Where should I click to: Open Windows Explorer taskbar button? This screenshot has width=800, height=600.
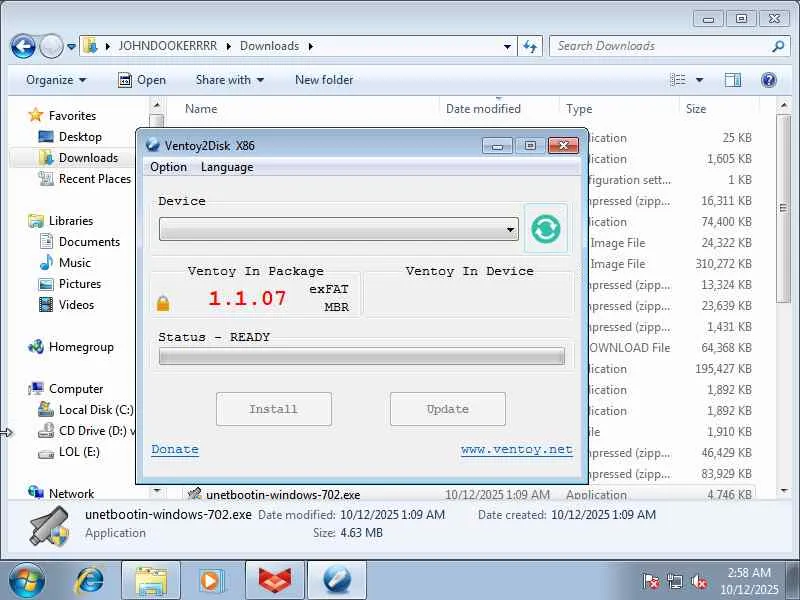tap(151, 581)
